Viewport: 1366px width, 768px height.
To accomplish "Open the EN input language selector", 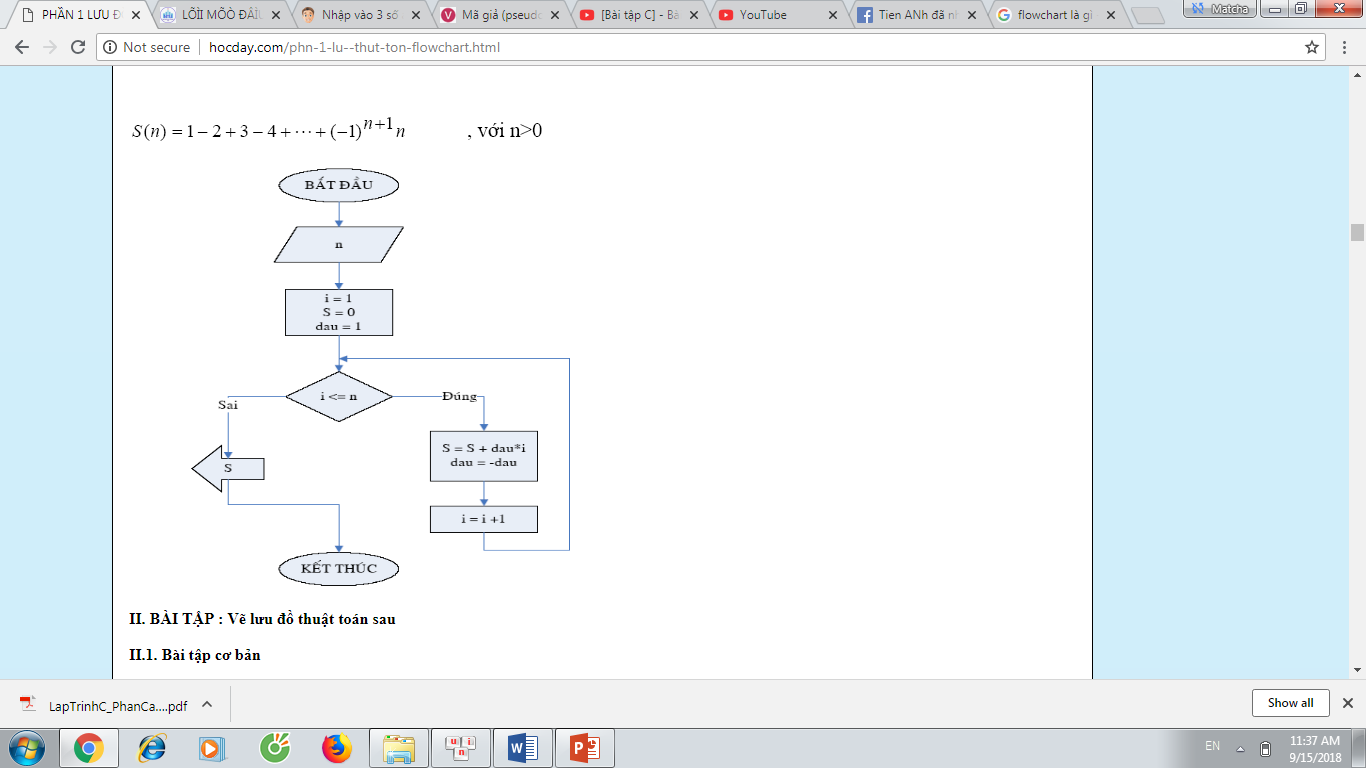I will point(1212,746).
